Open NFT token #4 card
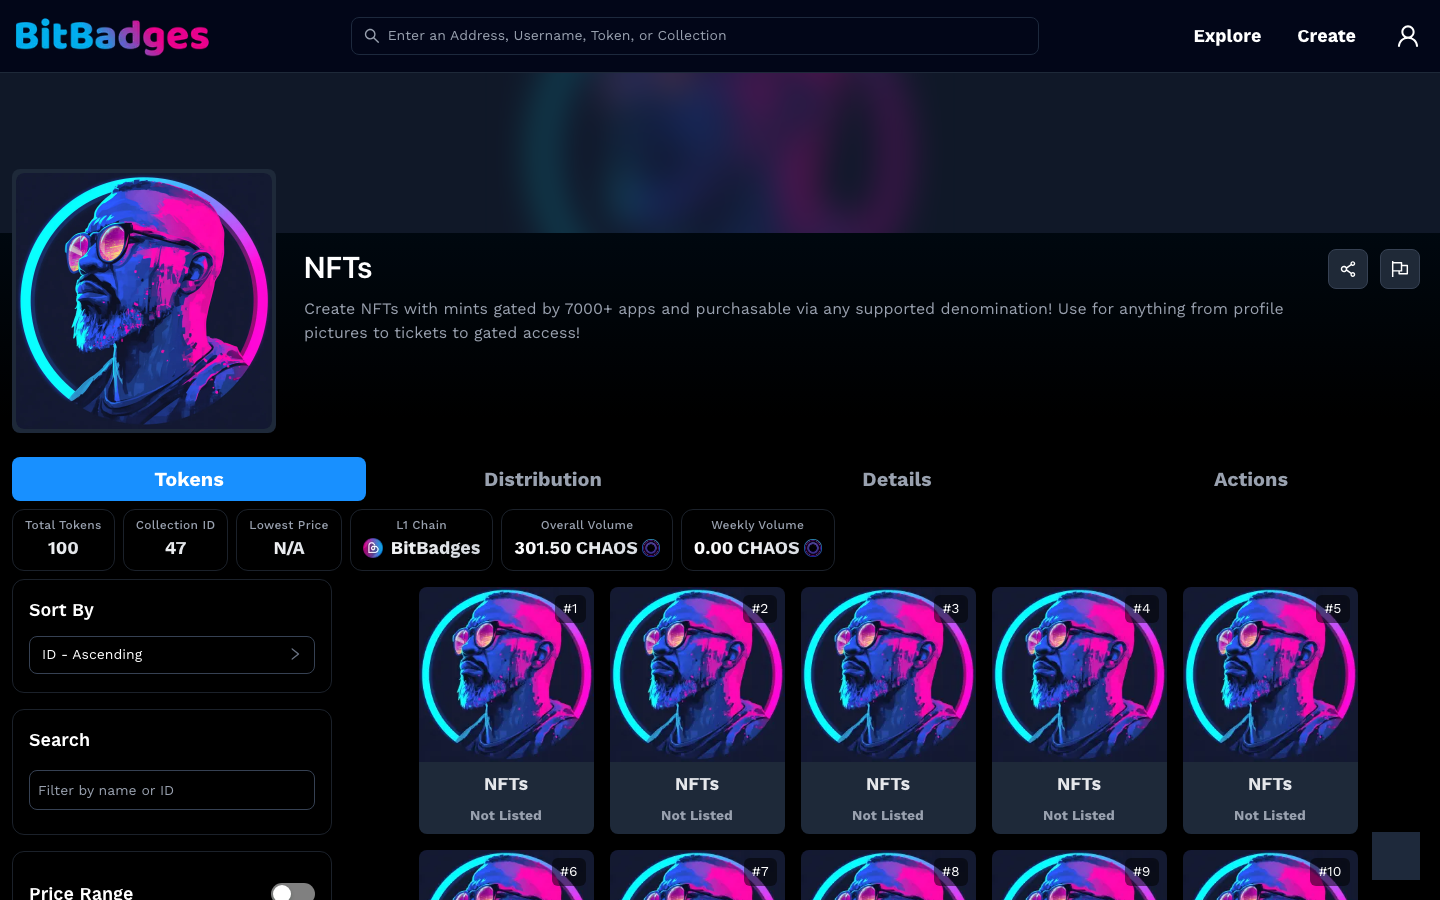Viewport: 1440px width, 900px height. pyautogui.click(x=1079, y=710)
